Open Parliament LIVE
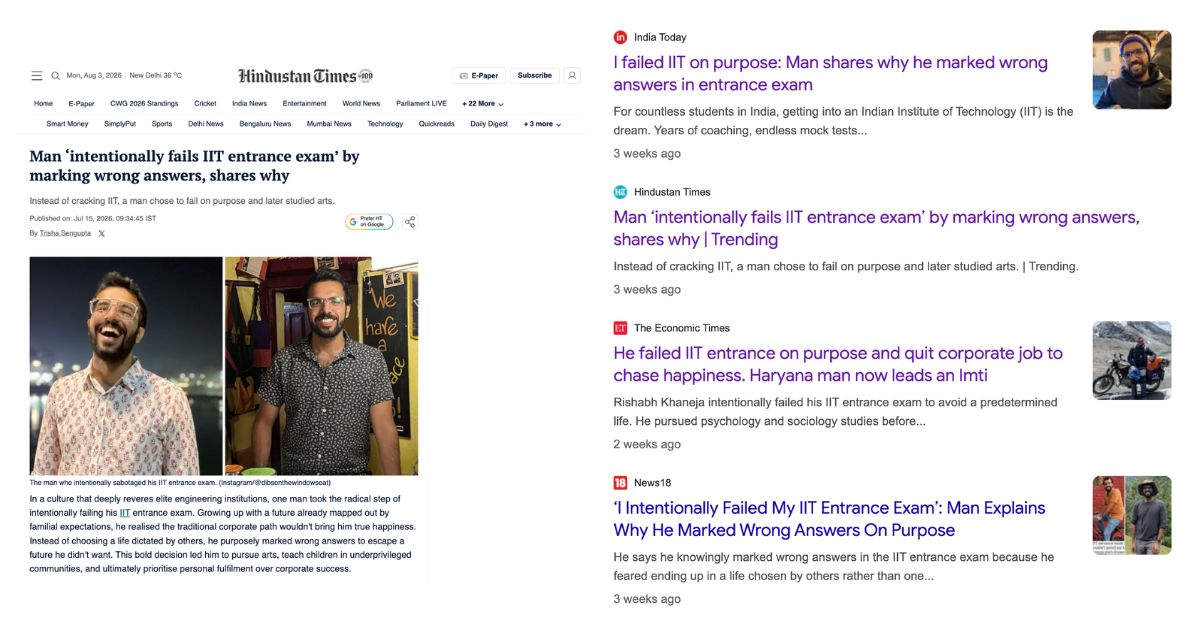1200x630 pixels. click(x=421, y=103)
